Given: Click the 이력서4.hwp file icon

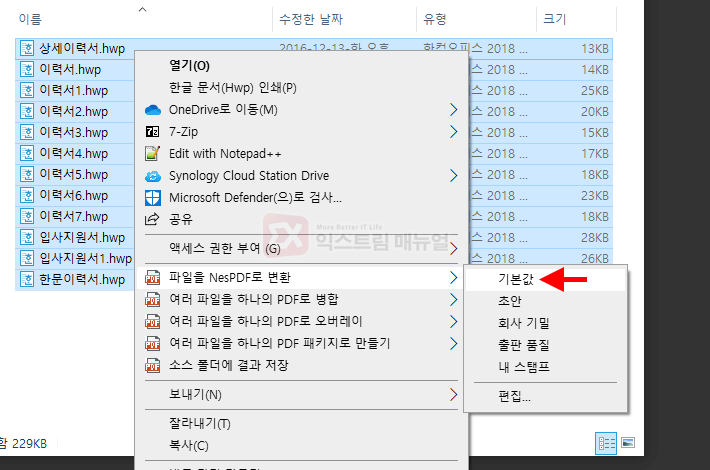Looking at the screenshot, I should coord(27,153).
